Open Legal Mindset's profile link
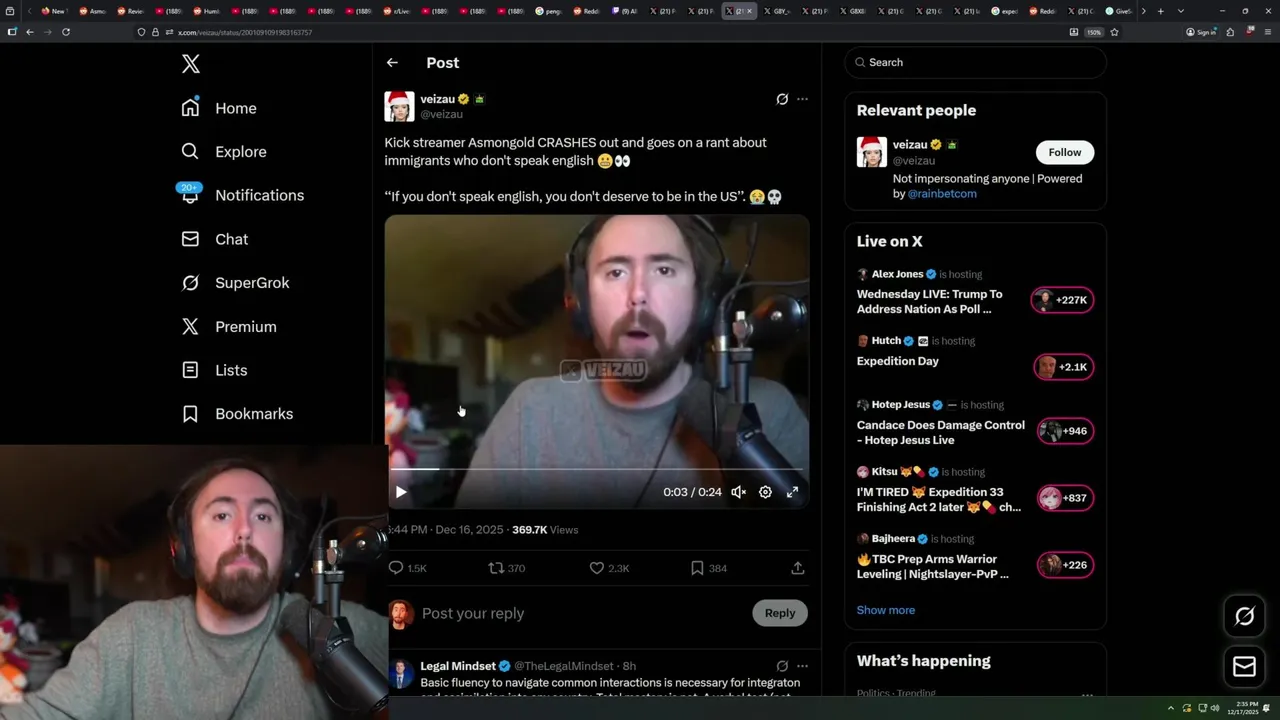 (458, 666)
